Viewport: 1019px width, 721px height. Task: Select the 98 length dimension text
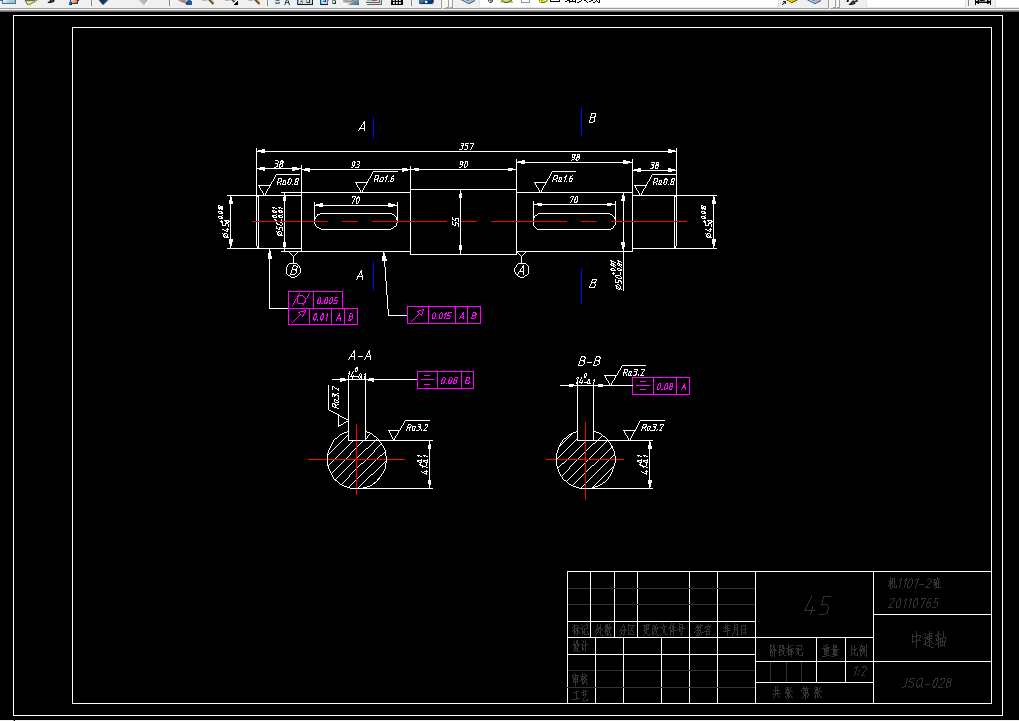pos(575,157)
